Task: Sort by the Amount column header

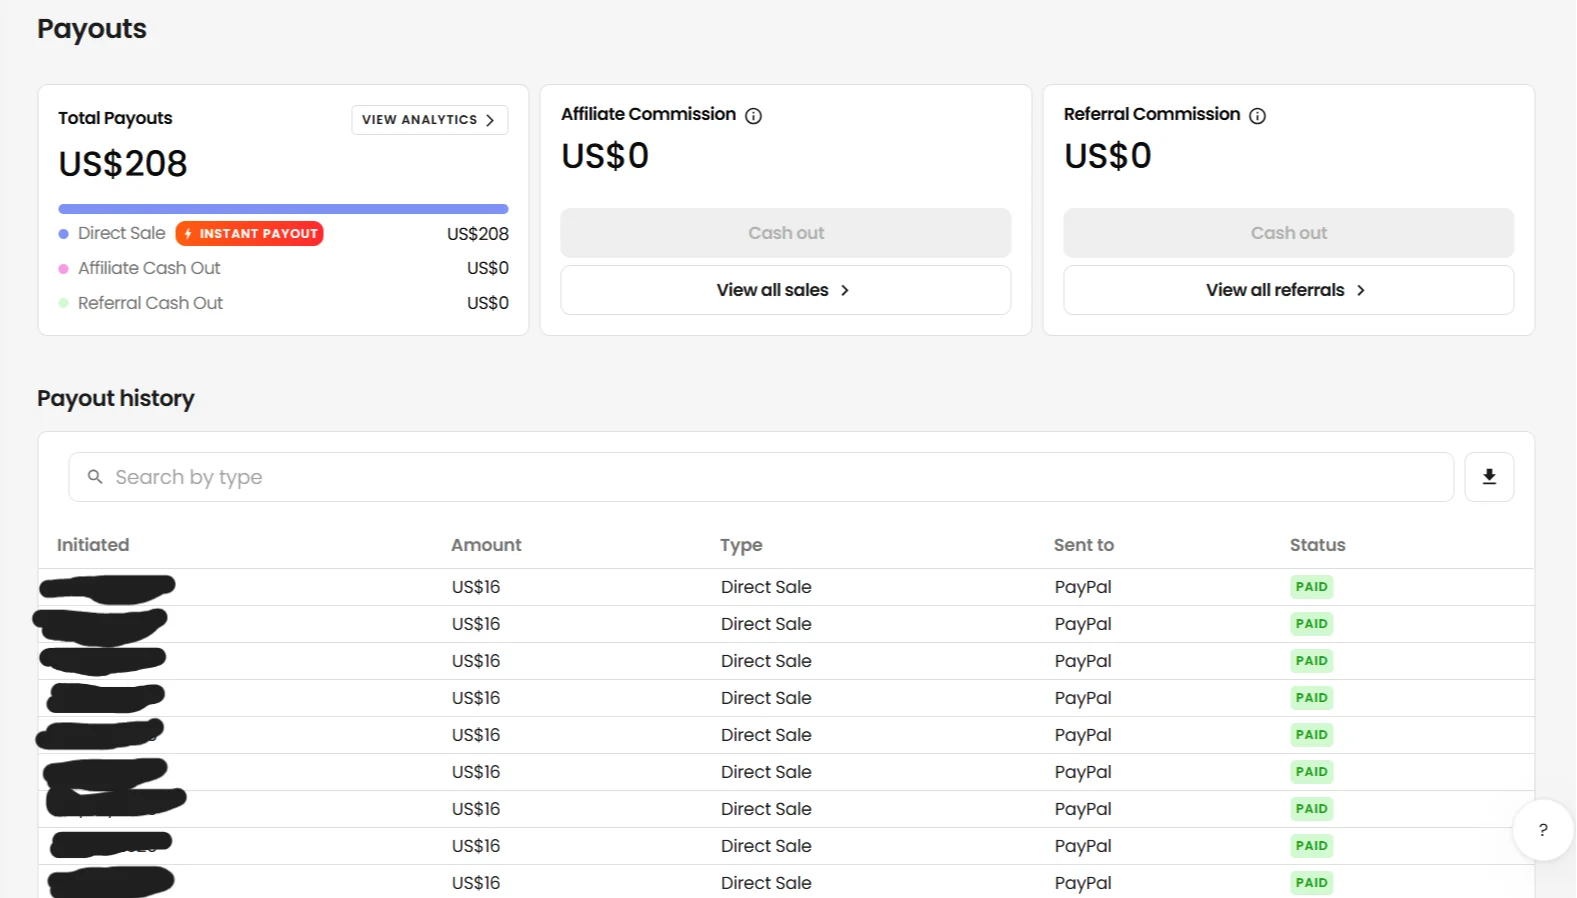Action: 486,545
